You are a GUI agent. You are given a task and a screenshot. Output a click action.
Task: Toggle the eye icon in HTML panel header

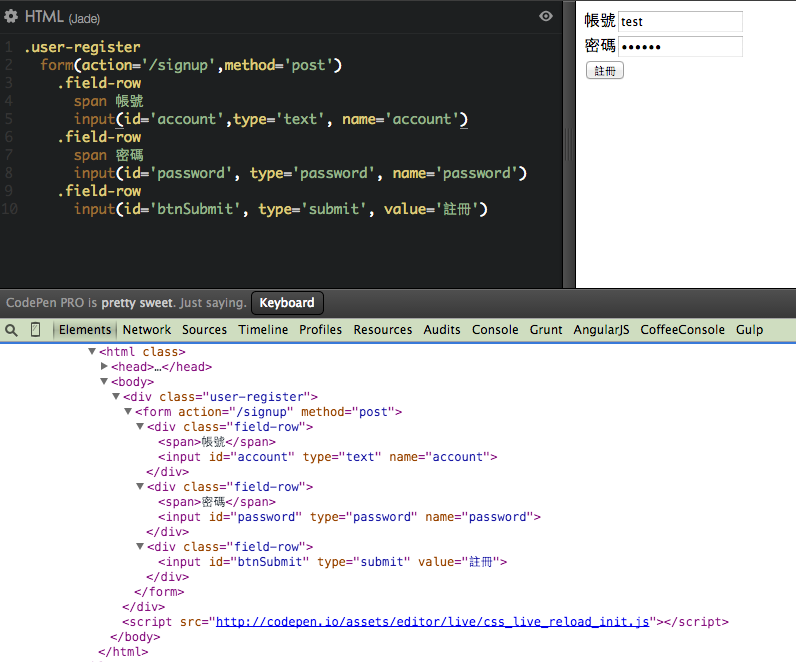click(x=545, y=16)
